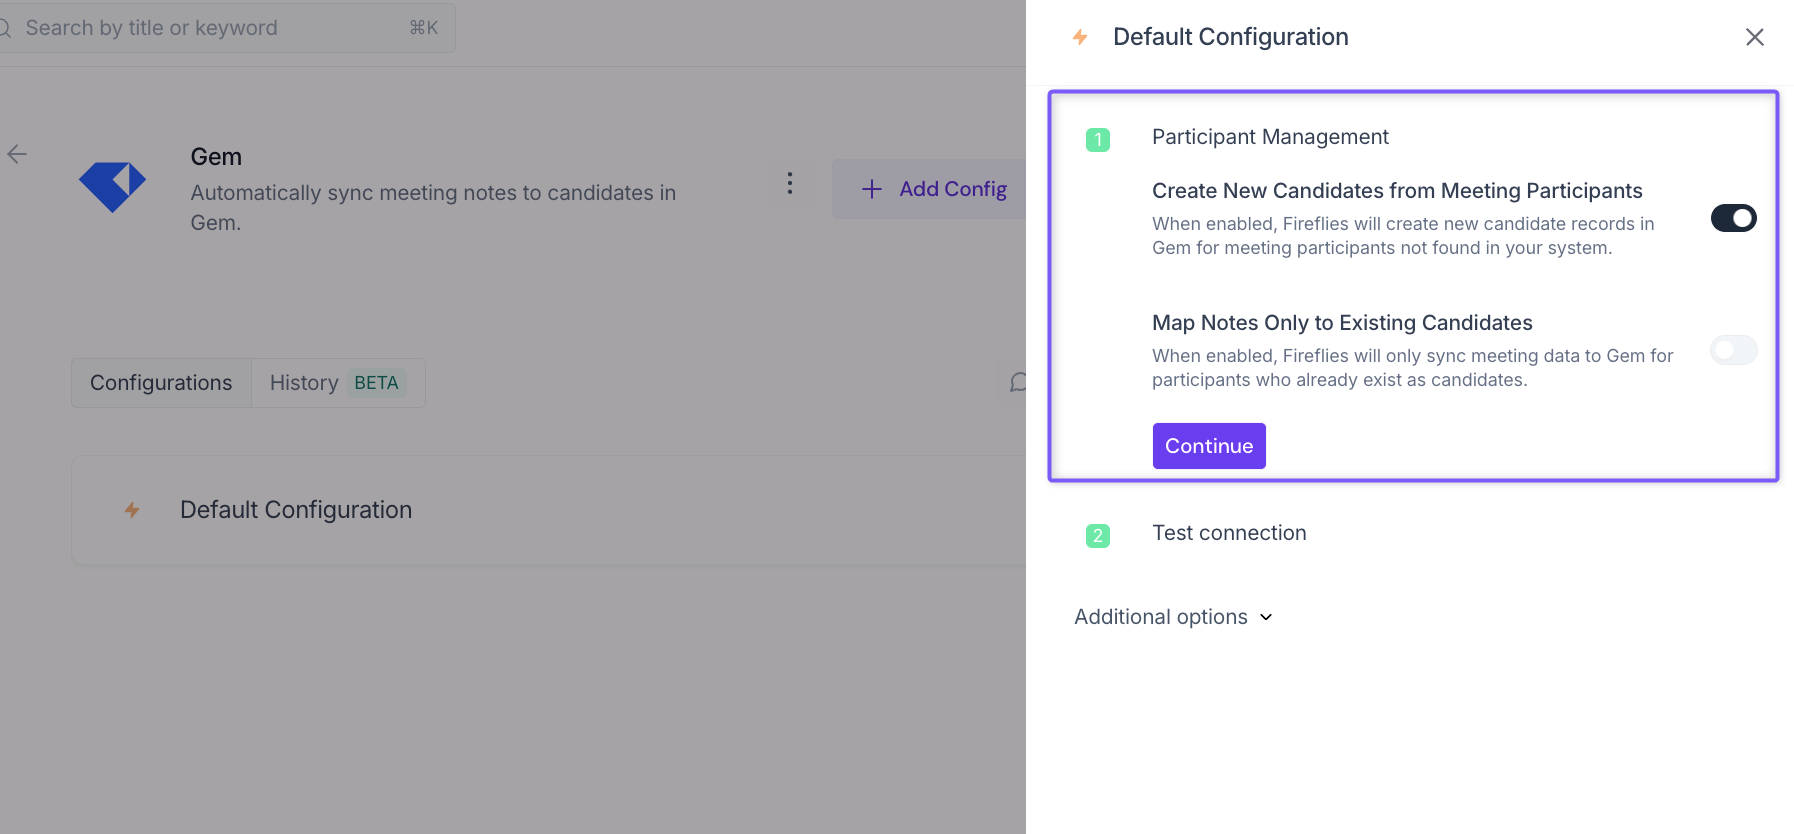Click the Gem diamond logo

coord(112,186)
